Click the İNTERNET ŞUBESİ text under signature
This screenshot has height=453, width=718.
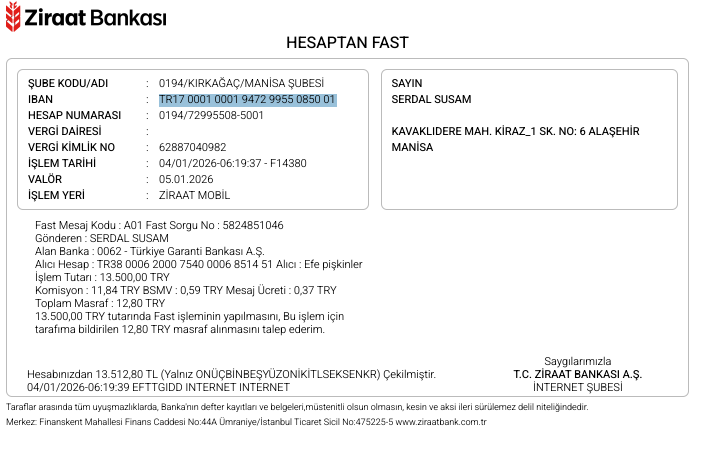click(577, 388)
